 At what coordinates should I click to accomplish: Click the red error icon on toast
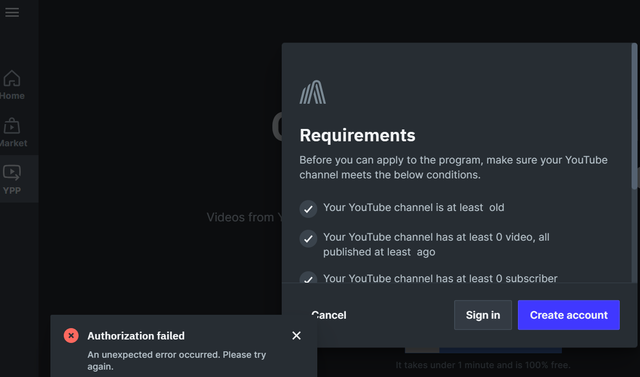tap(71, 335)
